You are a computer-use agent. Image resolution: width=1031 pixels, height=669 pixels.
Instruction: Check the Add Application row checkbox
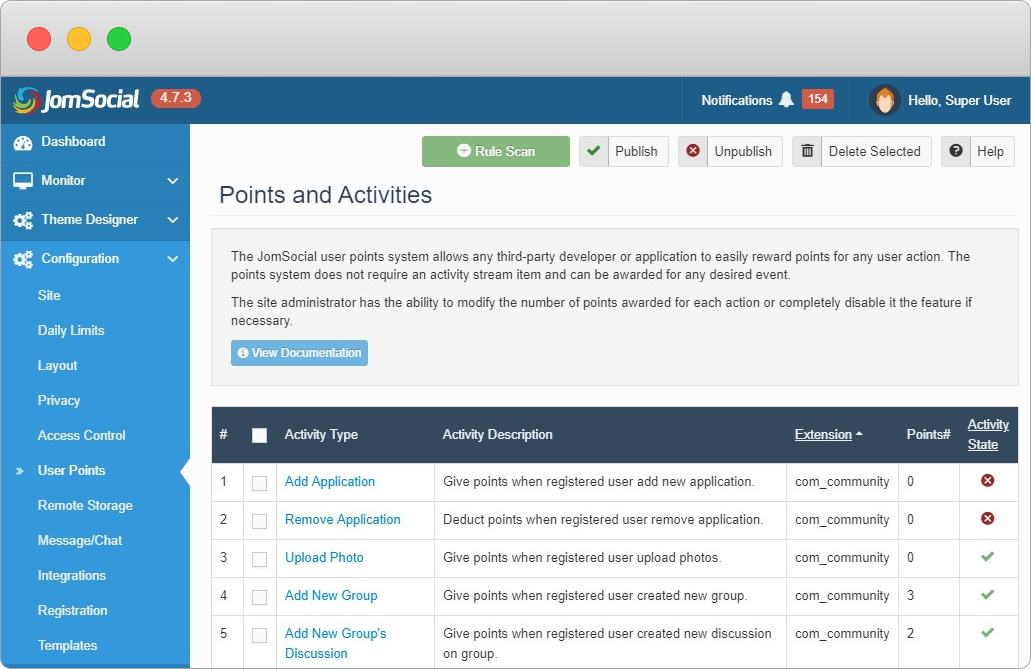point(260,483)
